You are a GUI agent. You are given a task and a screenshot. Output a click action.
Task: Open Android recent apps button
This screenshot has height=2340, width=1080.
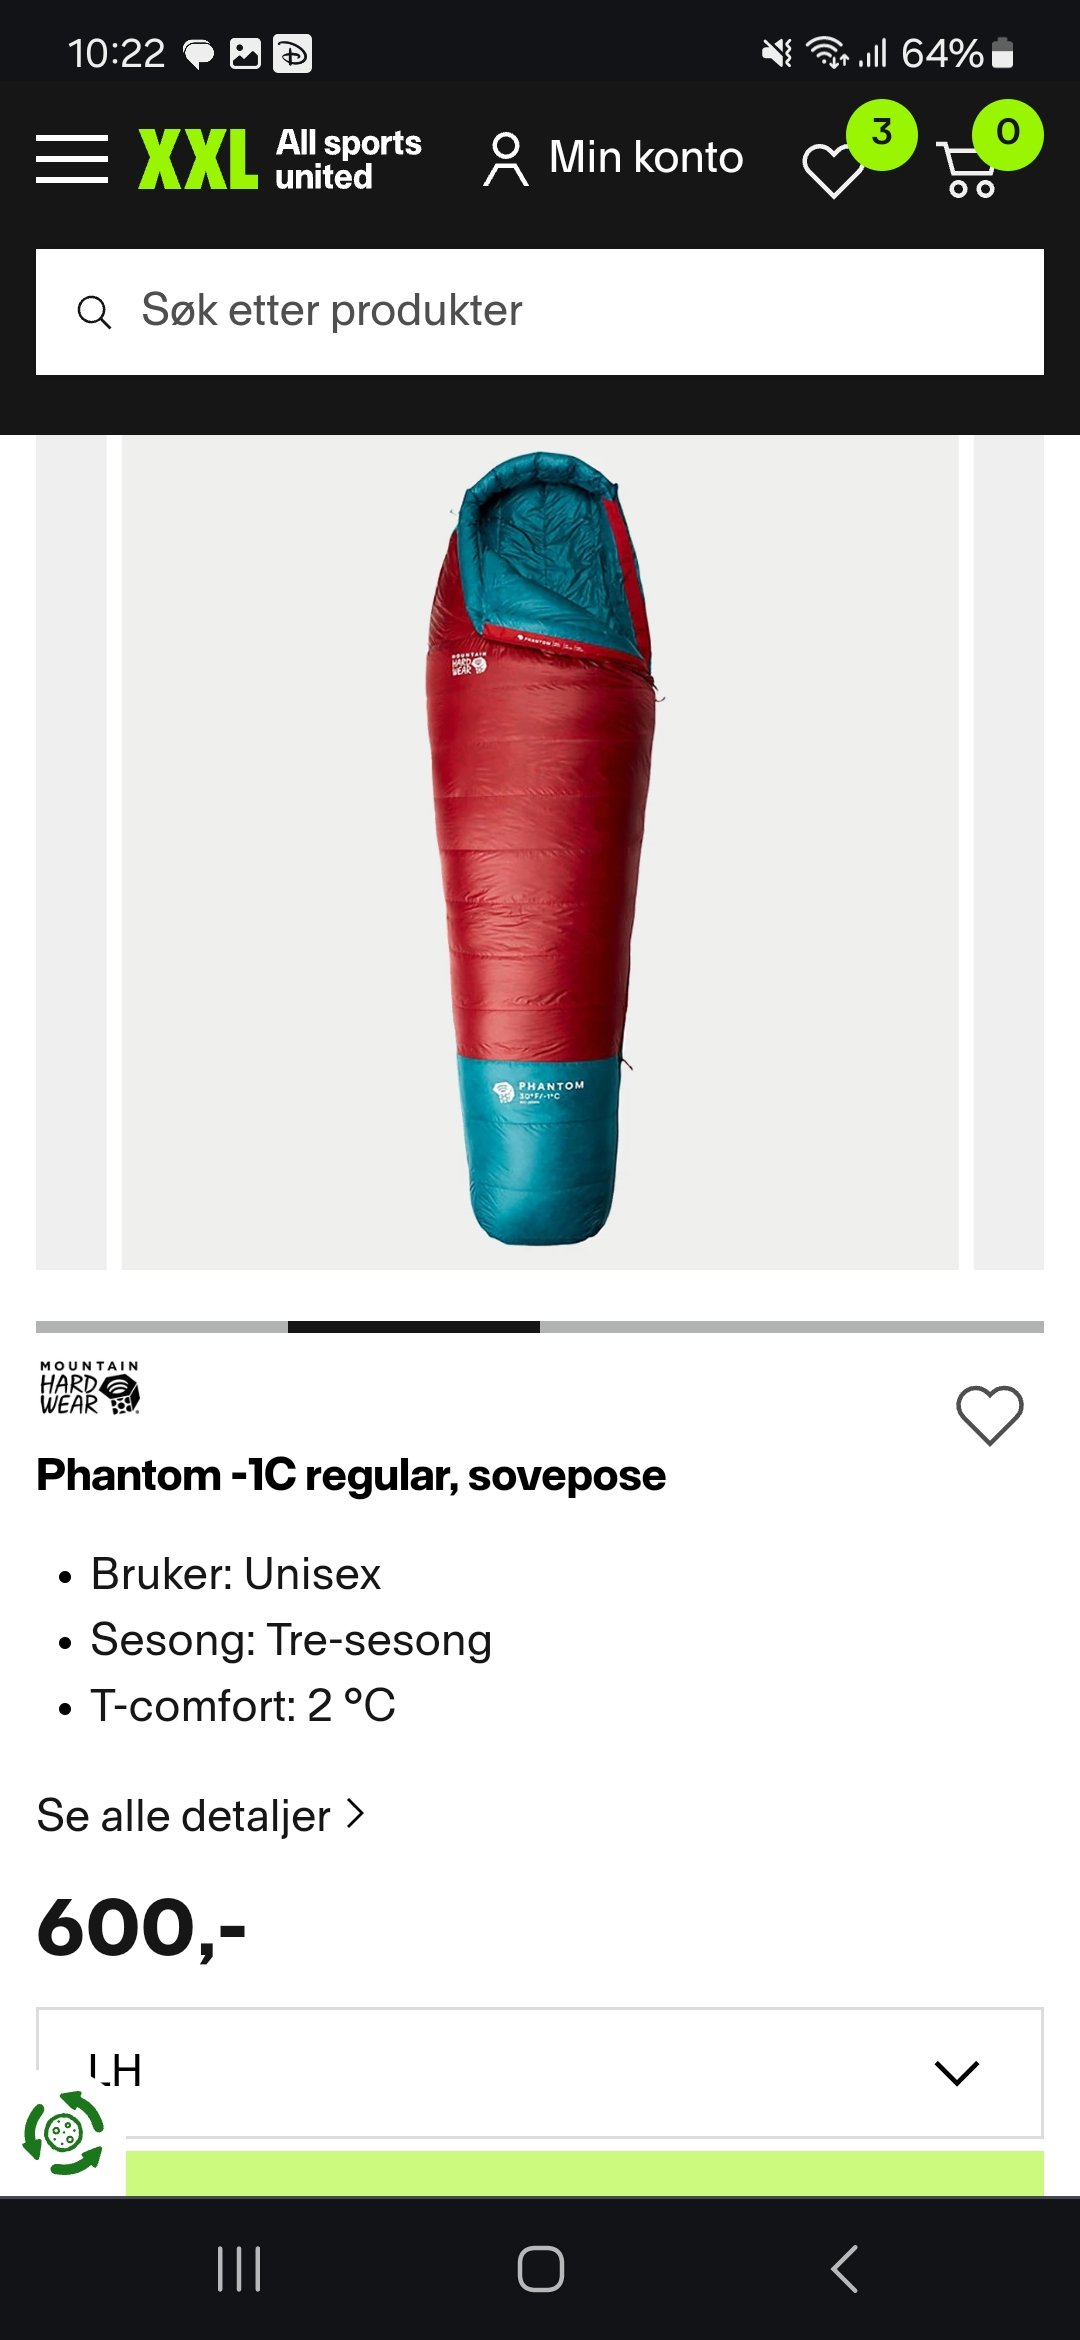pos(239,2268)
